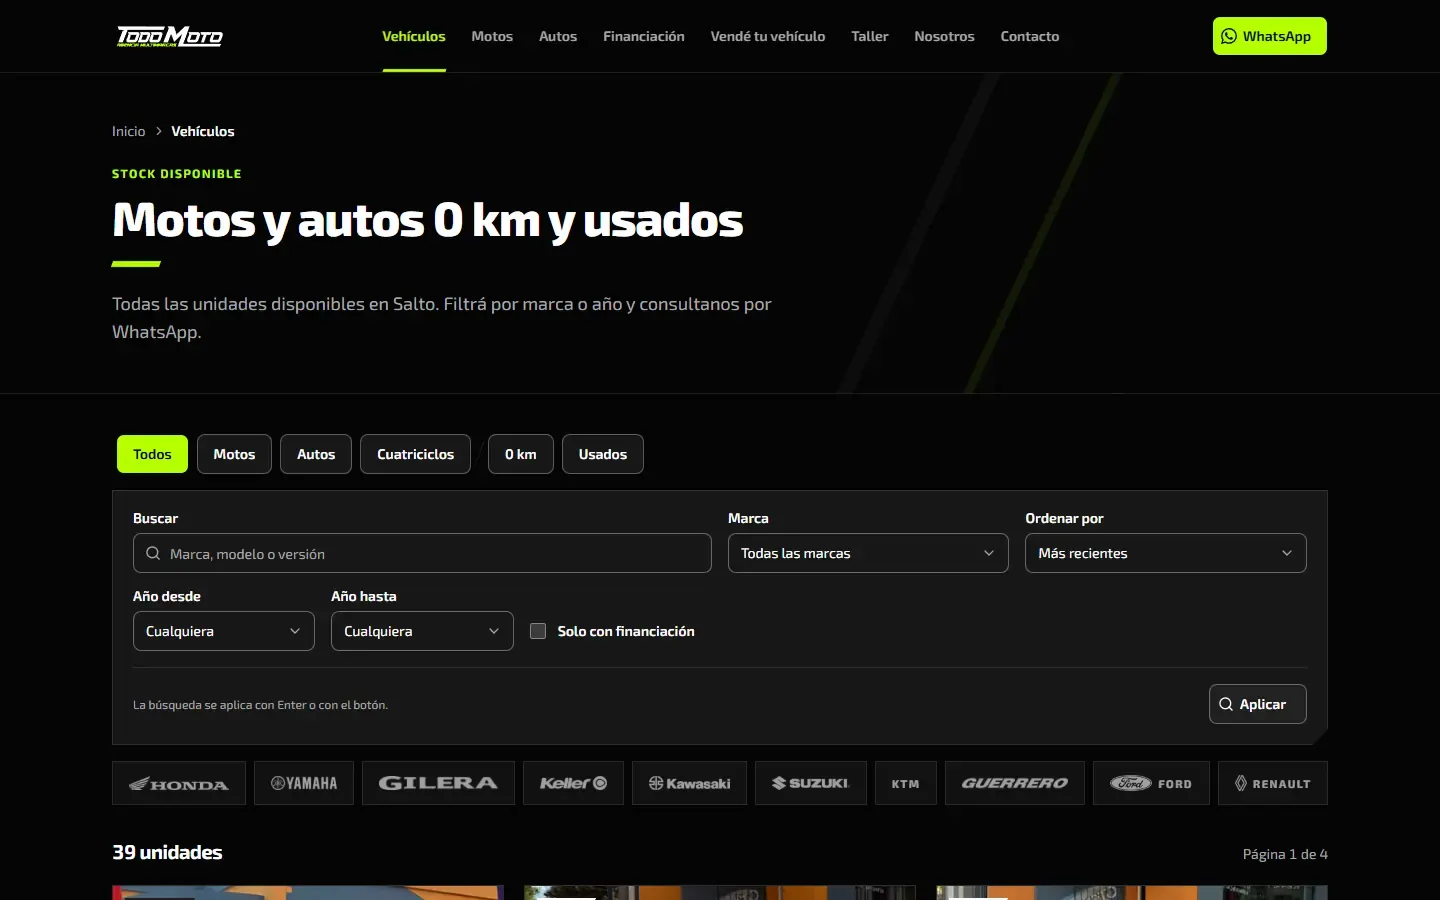Filter by the Kawasaki brand logo

point(689,783)
